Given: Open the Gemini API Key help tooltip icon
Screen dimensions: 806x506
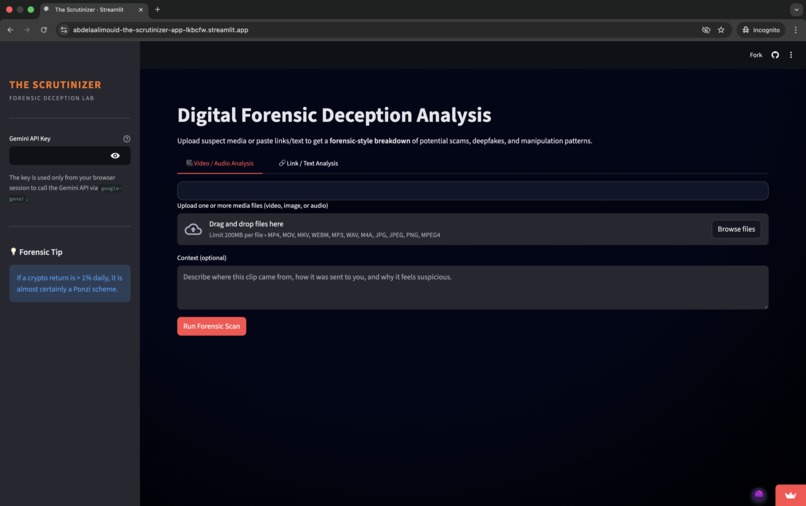Looking at the screenshot, I should pos(126,139).
